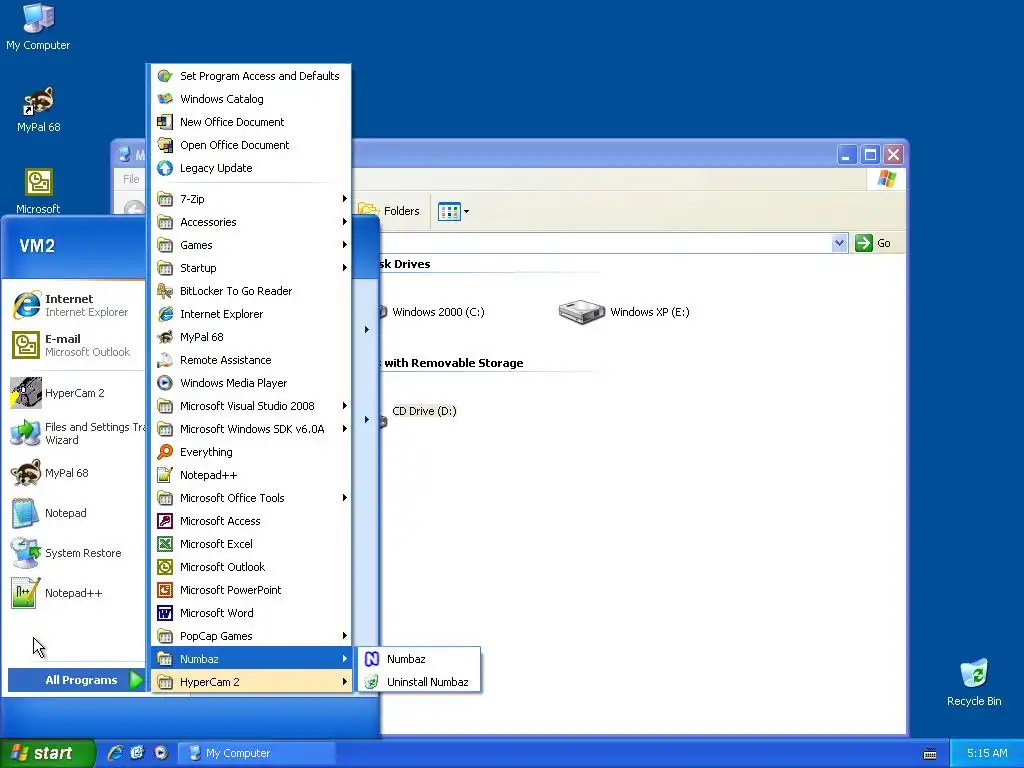The image size is (1024, 768).
Task: Expand PopCap Games folder
Action: click(x=251, y=636)
